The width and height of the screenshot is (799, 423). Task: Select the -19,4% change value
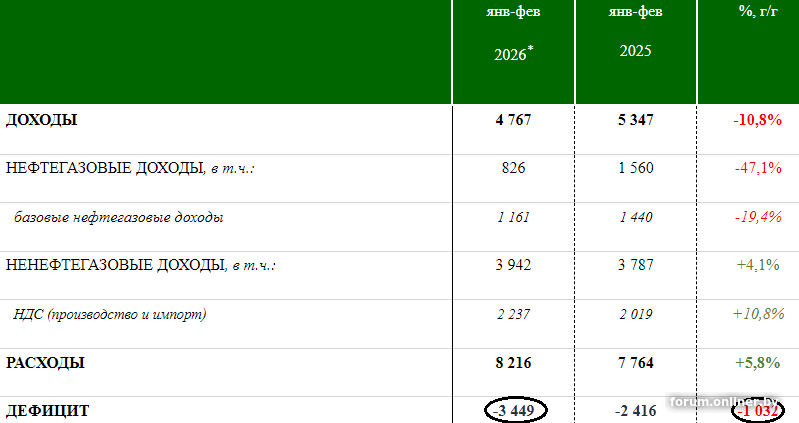[x=757, y=216]
